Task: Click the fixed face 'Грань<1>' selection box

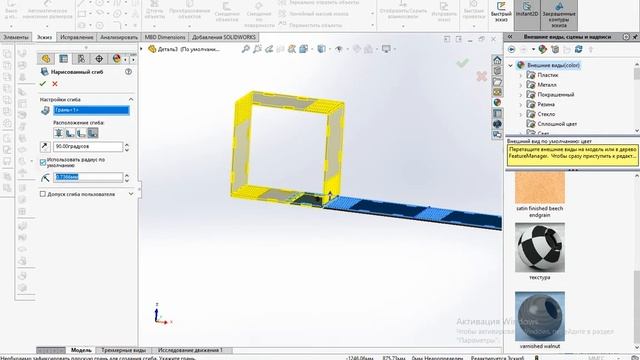Action: point(91,110)
